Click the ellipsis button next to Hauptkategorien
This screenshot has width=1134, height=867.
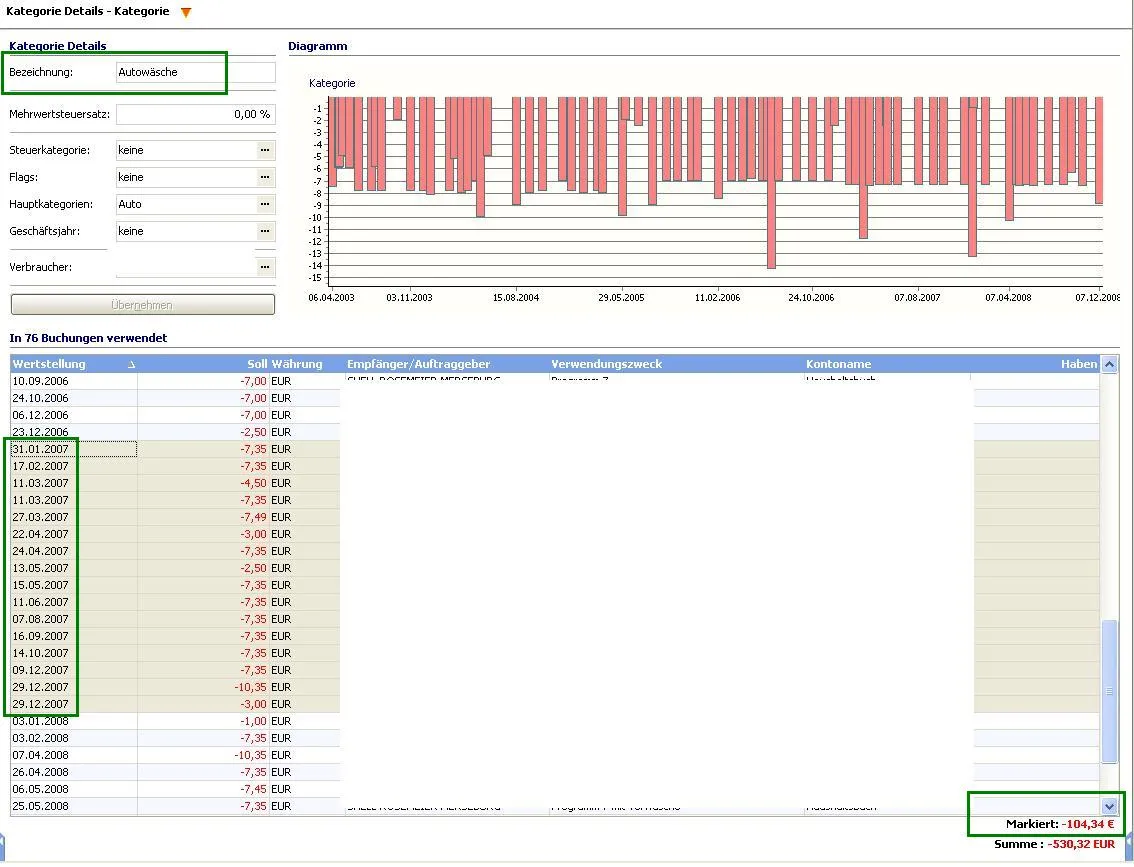265,204
